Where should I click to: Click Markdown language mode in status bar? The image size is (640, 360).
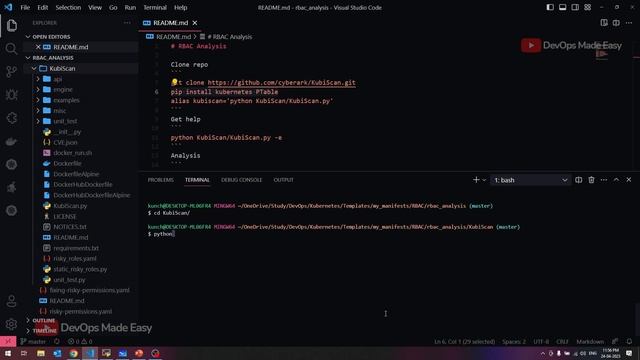pos(590,341)
